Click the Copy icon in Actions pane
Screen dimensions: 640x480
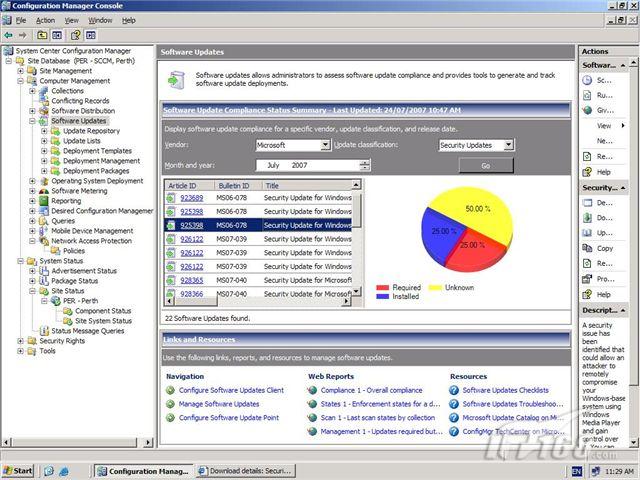[587, 248]
